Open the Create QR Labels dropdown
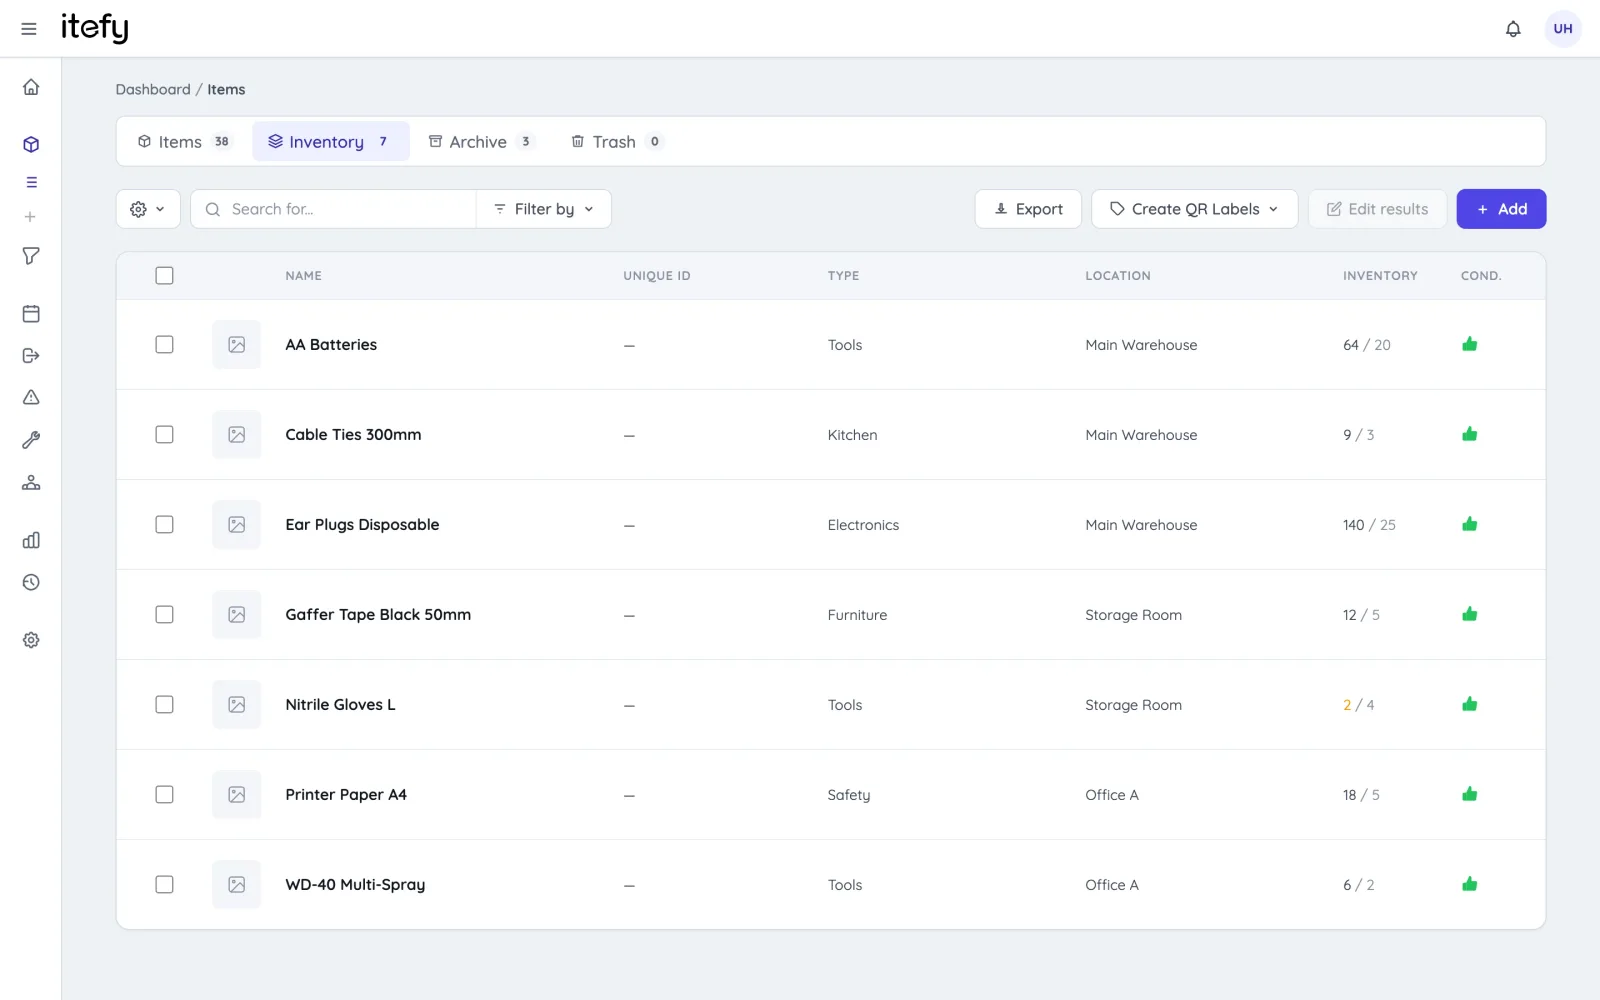The width and height of the screenshot is (1600, 1000). click(x=1194, y=209)
